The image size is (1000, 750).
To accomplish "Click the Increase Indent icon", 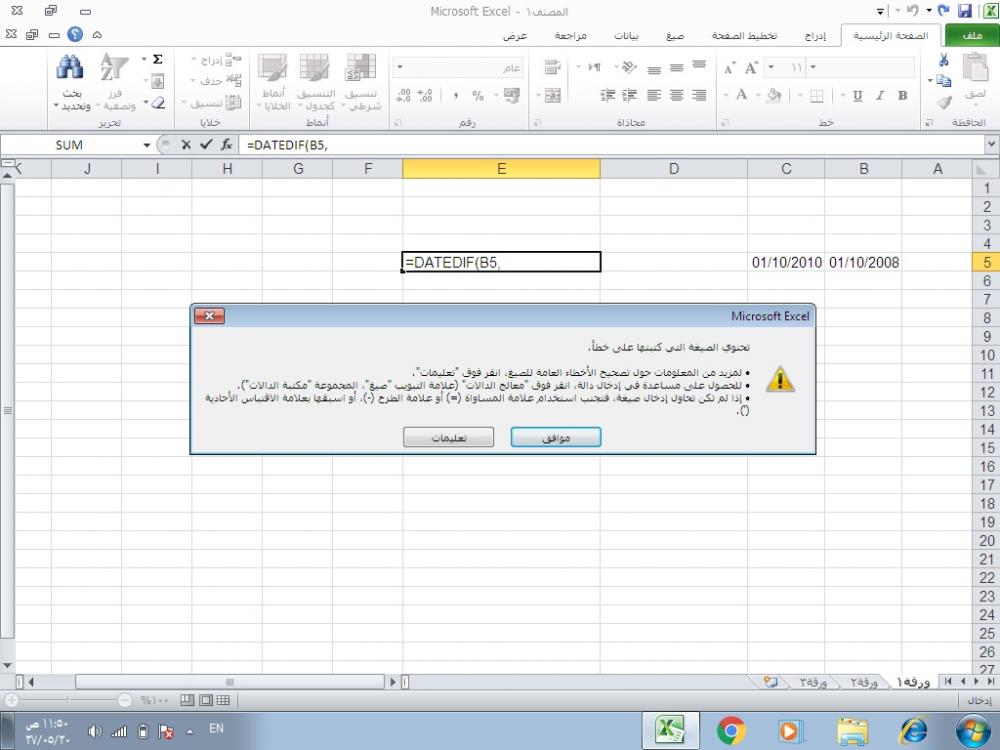I will pyautogui.click(x=608, y=96).
